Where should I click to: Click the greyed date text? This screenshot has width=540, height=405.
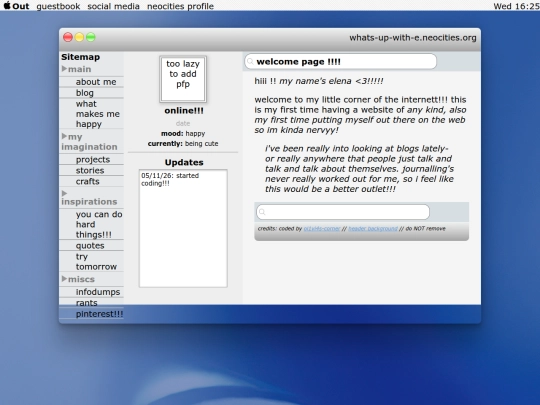(183, 123)
